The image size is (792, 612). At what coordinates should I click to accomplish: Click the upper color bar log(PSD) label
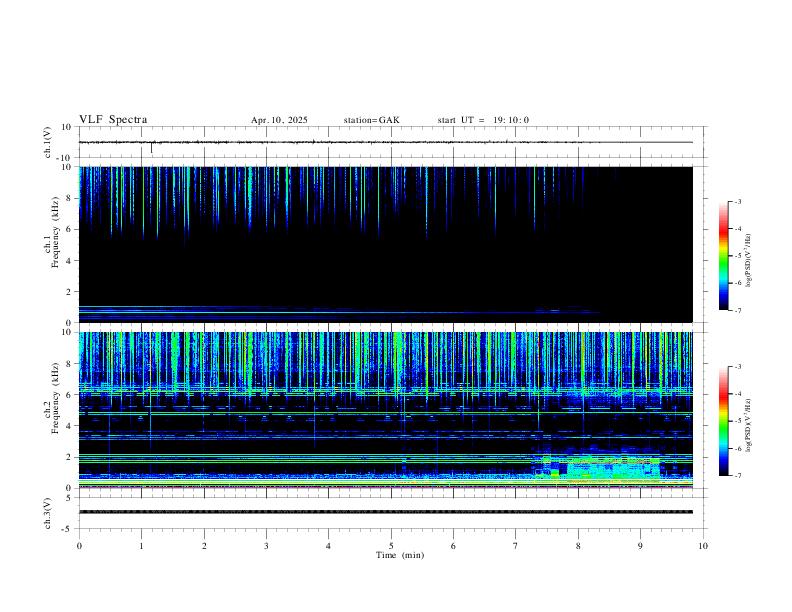pyautogui.click(x=749, y=260)
